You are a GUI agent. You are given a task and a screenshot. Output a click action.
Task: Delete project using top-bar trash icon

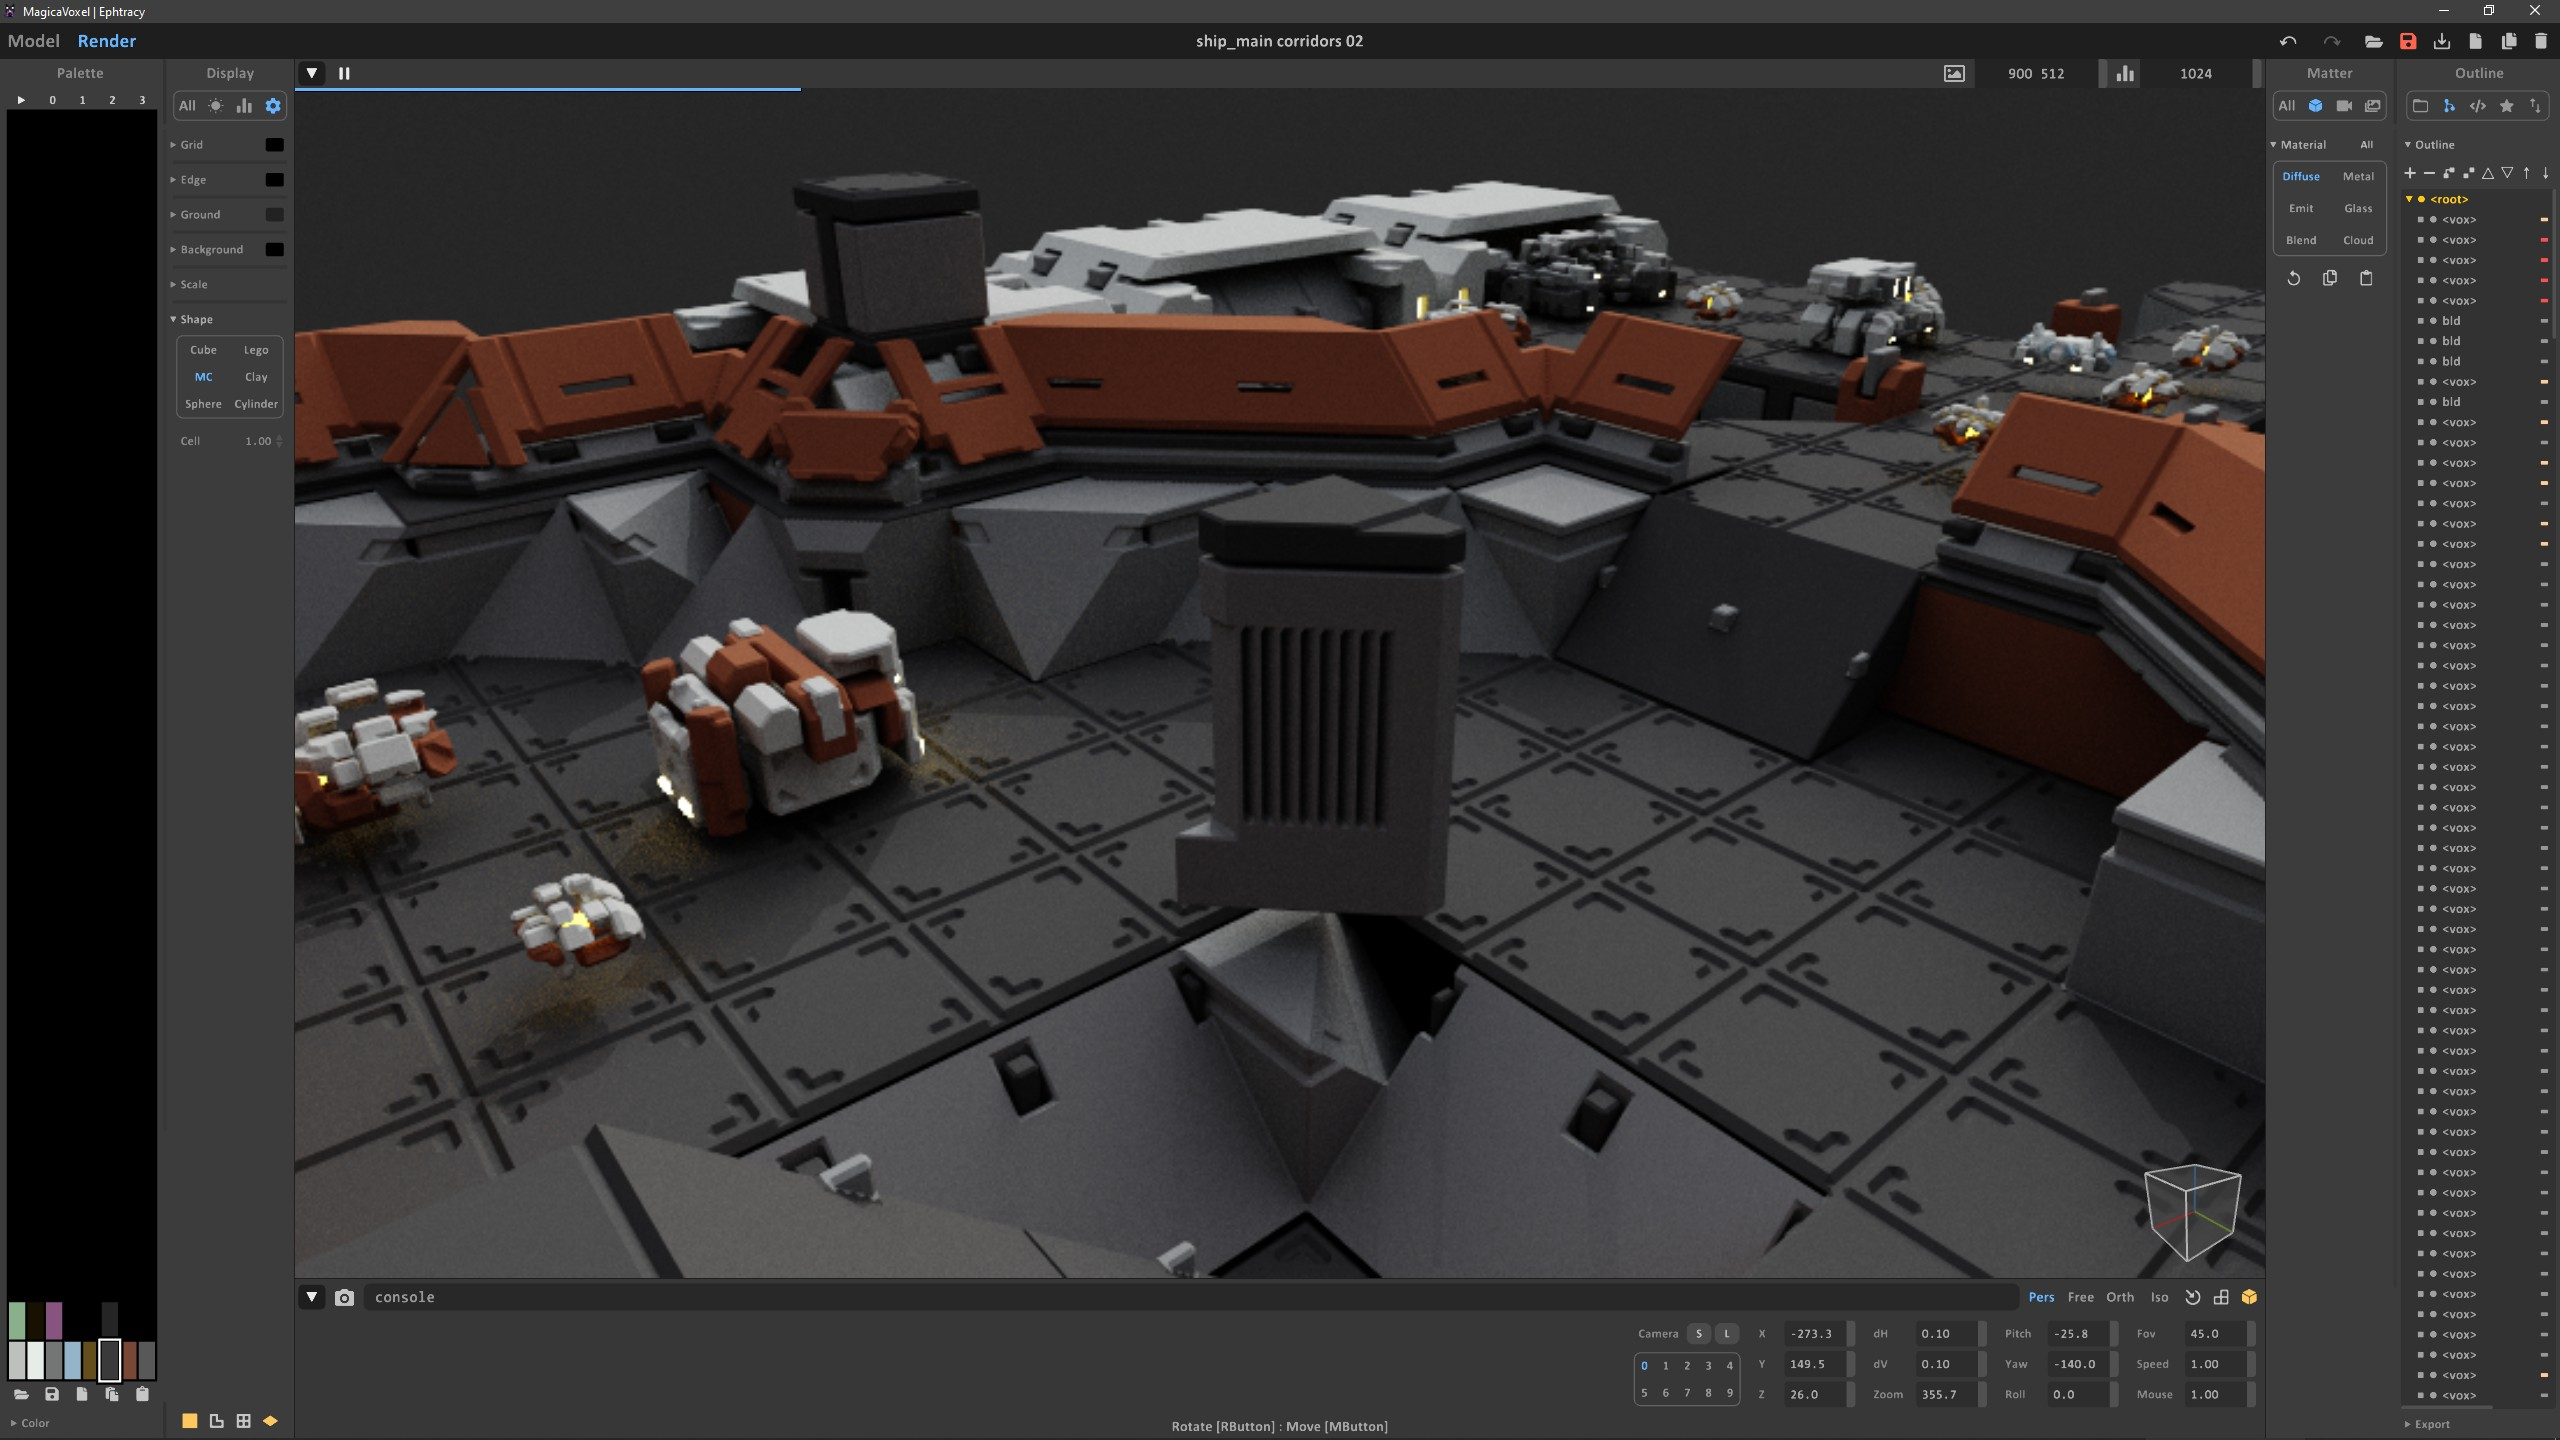pyautogui.click(x=2540, y=41)
